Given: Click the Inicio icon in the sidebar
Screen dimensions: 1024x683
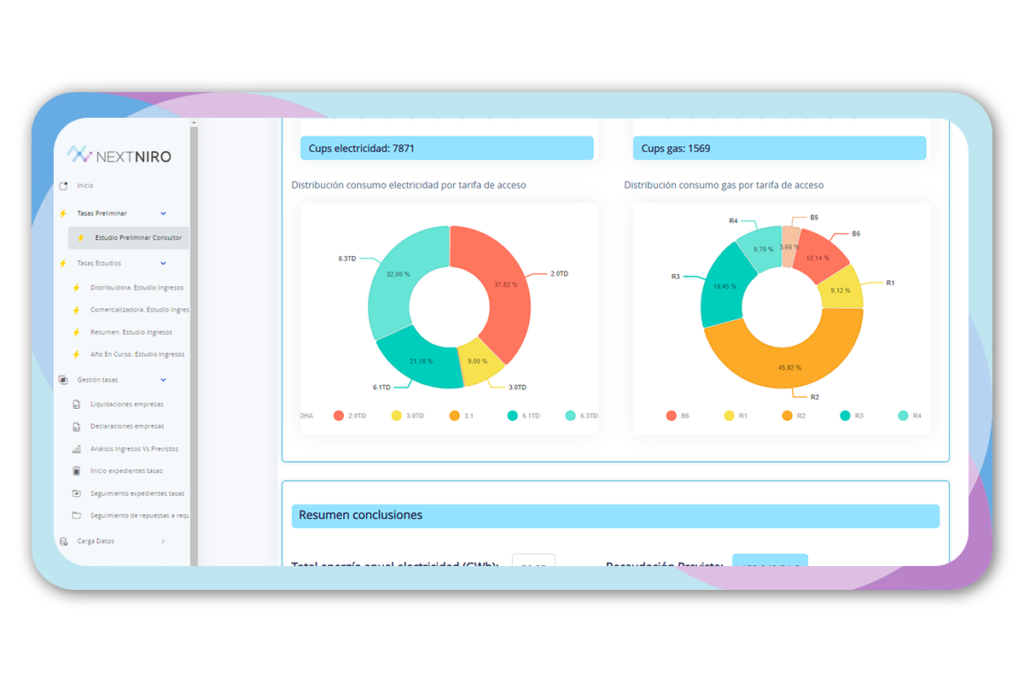Looking at the screenshot, I should click(63, 186).
